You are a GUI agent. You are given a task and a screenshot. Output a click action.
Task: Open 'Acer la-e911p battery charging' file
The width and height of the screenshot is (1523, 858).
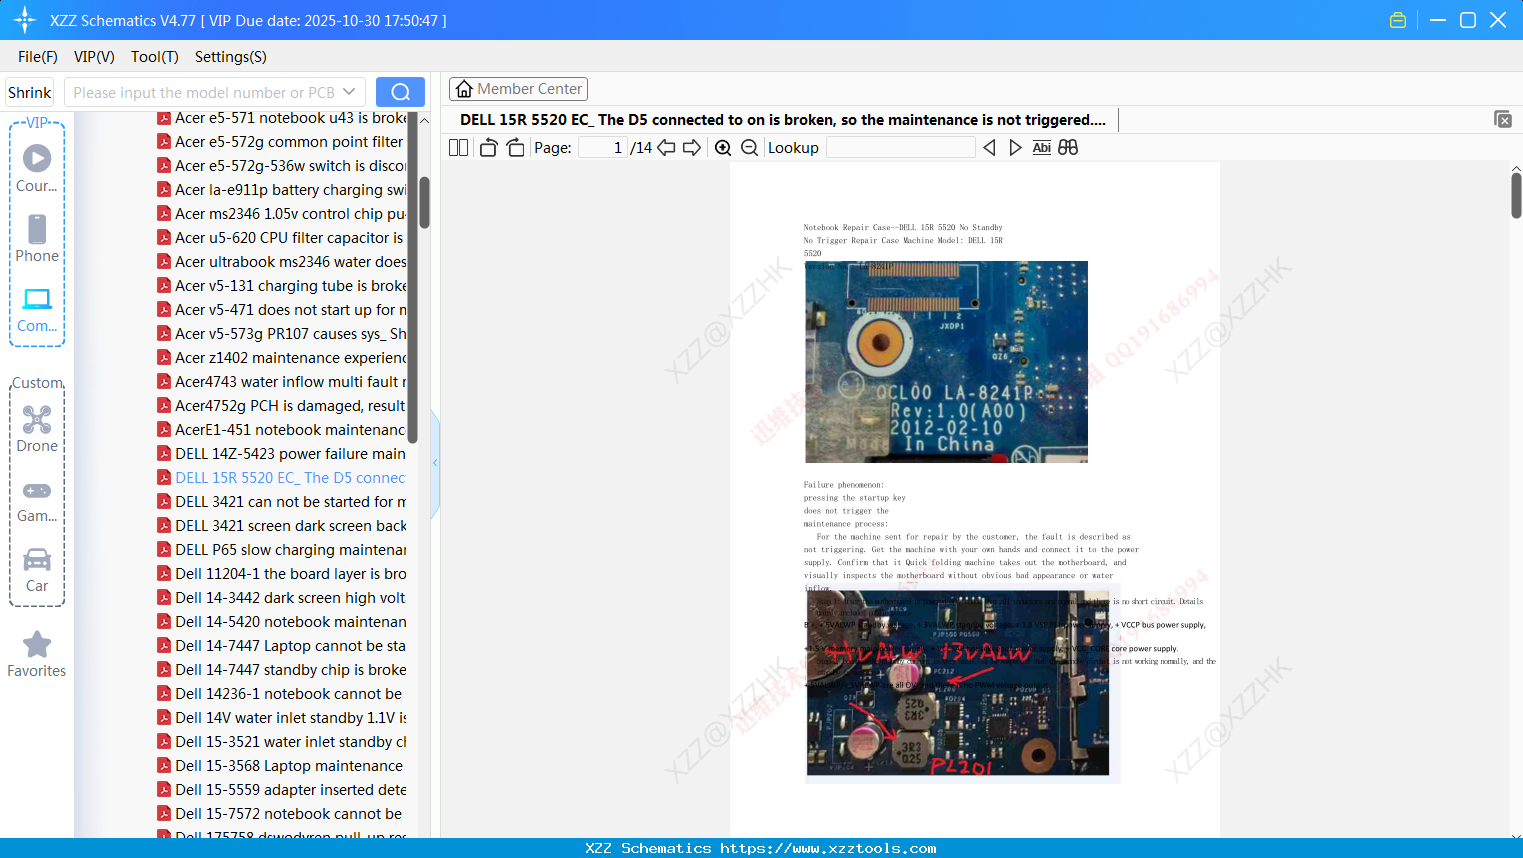[x=282, y=190]
